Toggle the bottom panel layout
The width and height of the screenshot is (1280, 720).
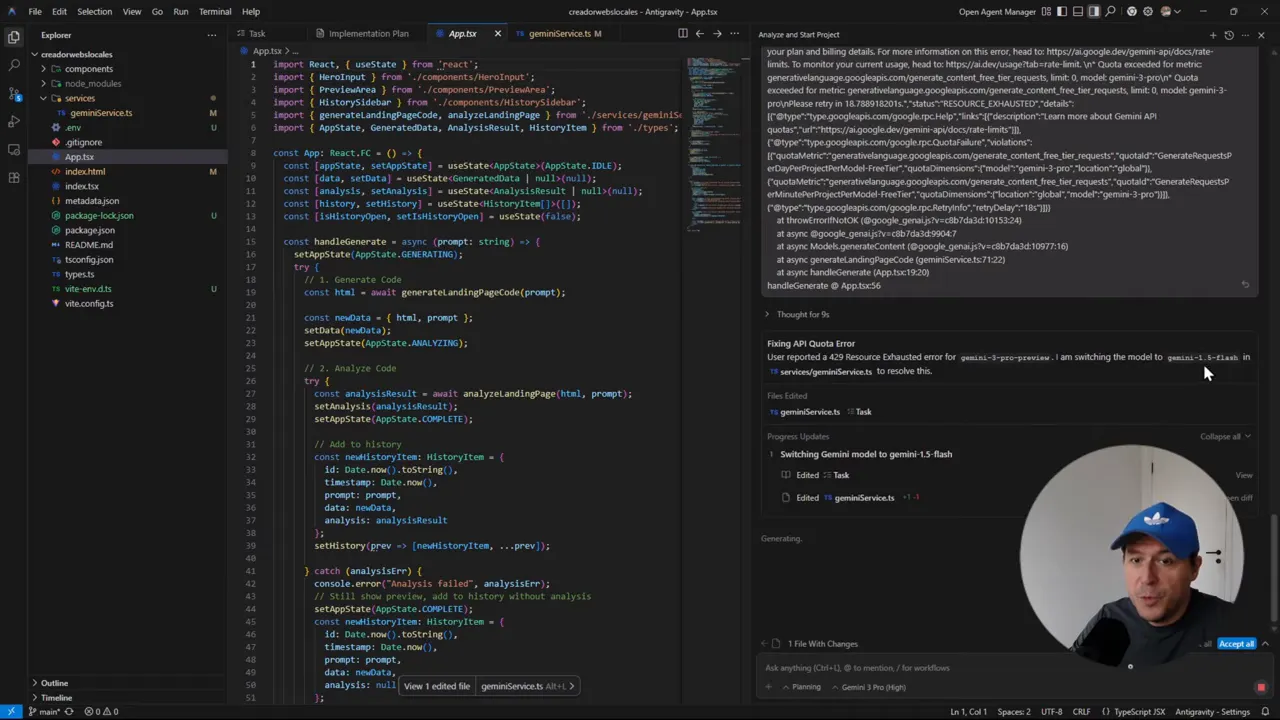point(1078,12)
